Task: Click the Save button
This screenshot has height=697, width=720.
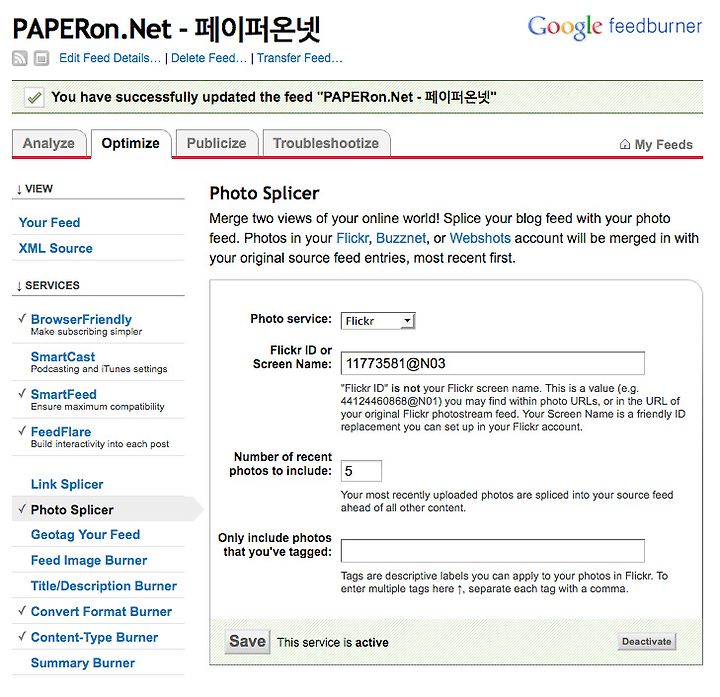Action: tap(248, 641)
